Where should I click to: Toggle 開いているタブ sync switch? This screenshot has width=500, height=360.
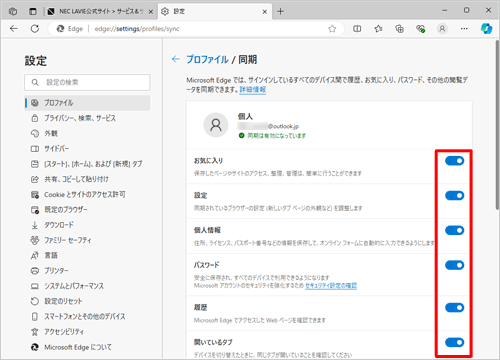click(454, 342)
